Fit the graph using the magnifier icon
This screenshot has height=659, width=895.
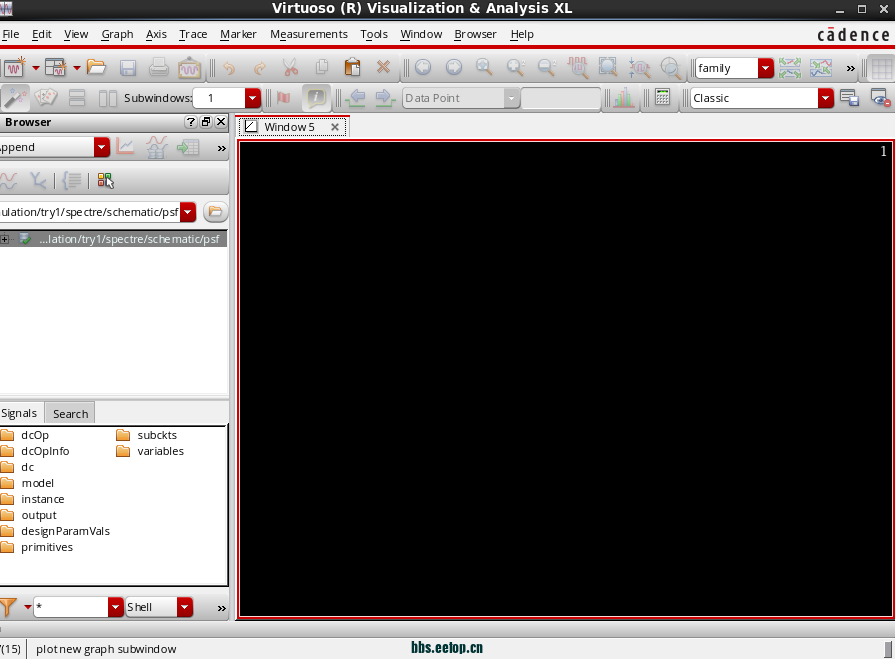[x=485, y=68]
